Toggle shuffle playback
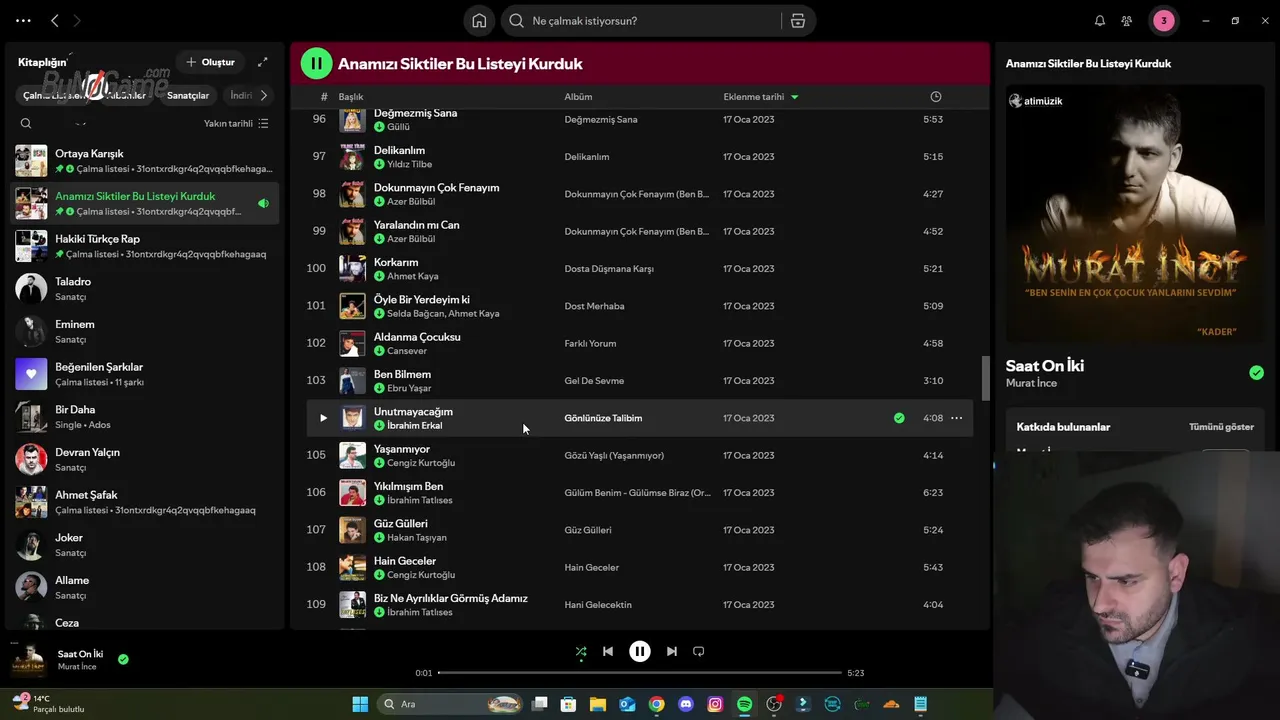Viewport: 1280px width, 720px height. tap(581, 651)
